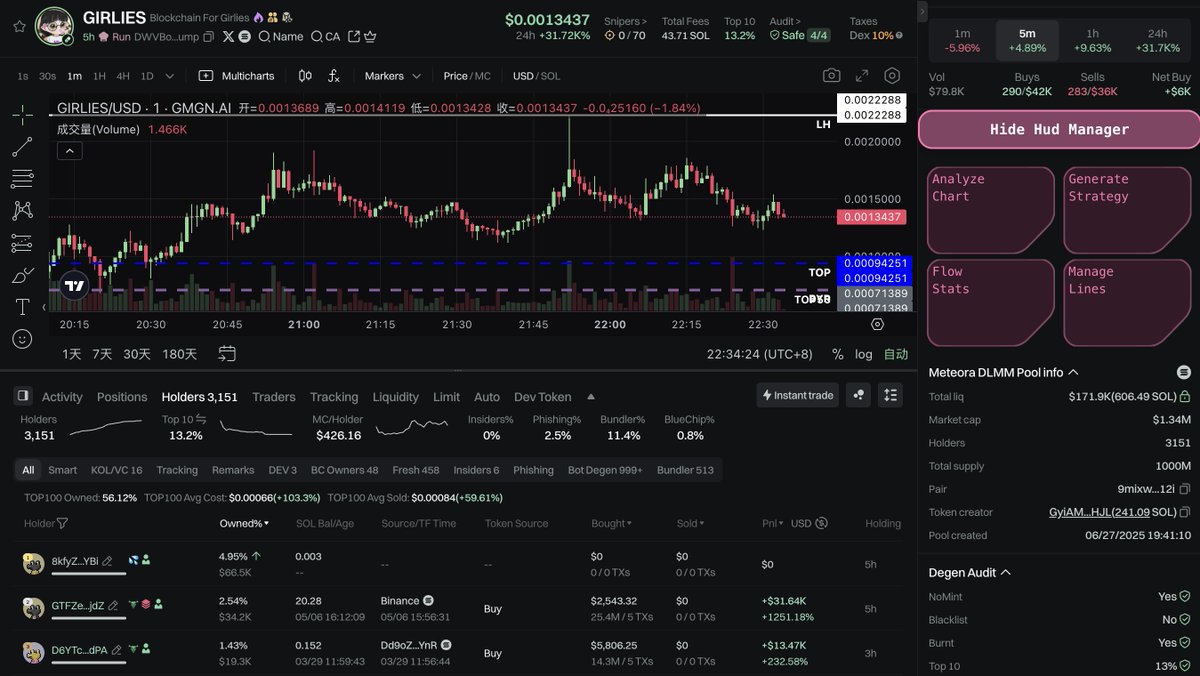Open the bubble map icon beside Instant trade
This screenshot has width=1200, height=676.
coord(858,395)
